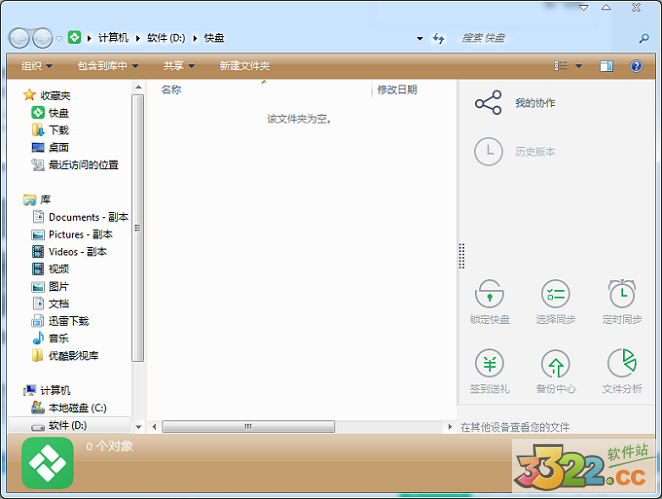Go forward with the Forward arrow button
Image resolution: width=662 pixels, height=499 pixels.
point(43,38)
